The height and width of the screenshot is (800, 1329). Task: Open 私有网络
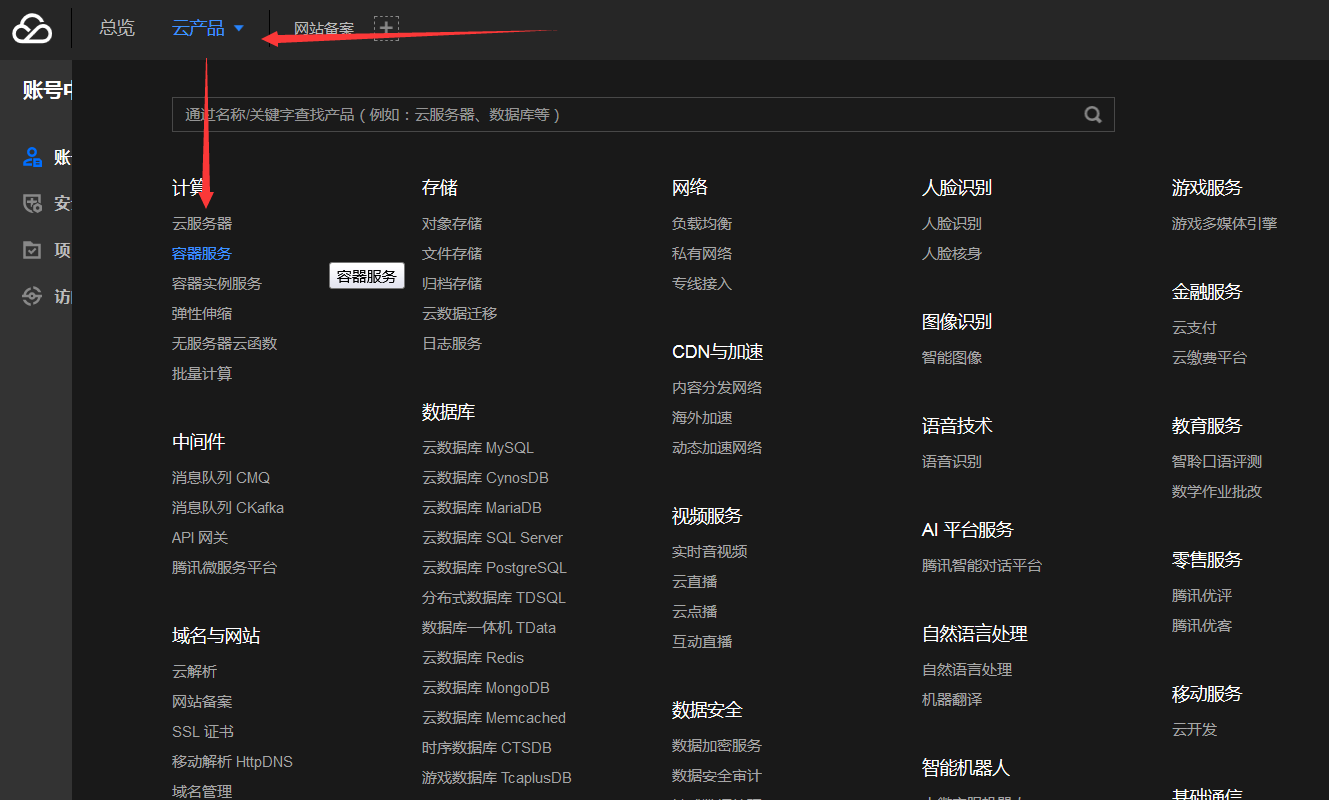[x=702, y=253]
